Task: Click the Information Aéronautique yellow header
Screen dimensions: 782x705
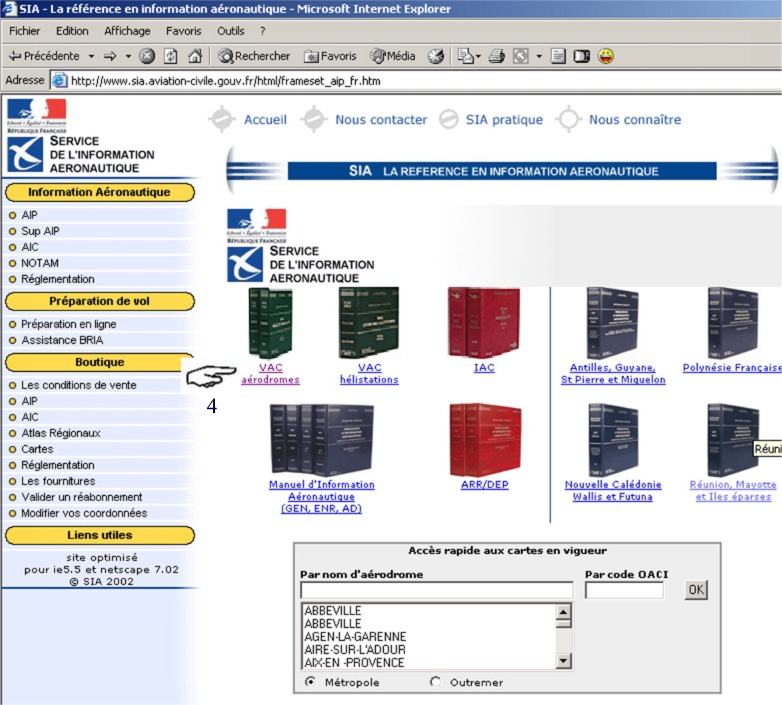Action: tap(99, 192)
